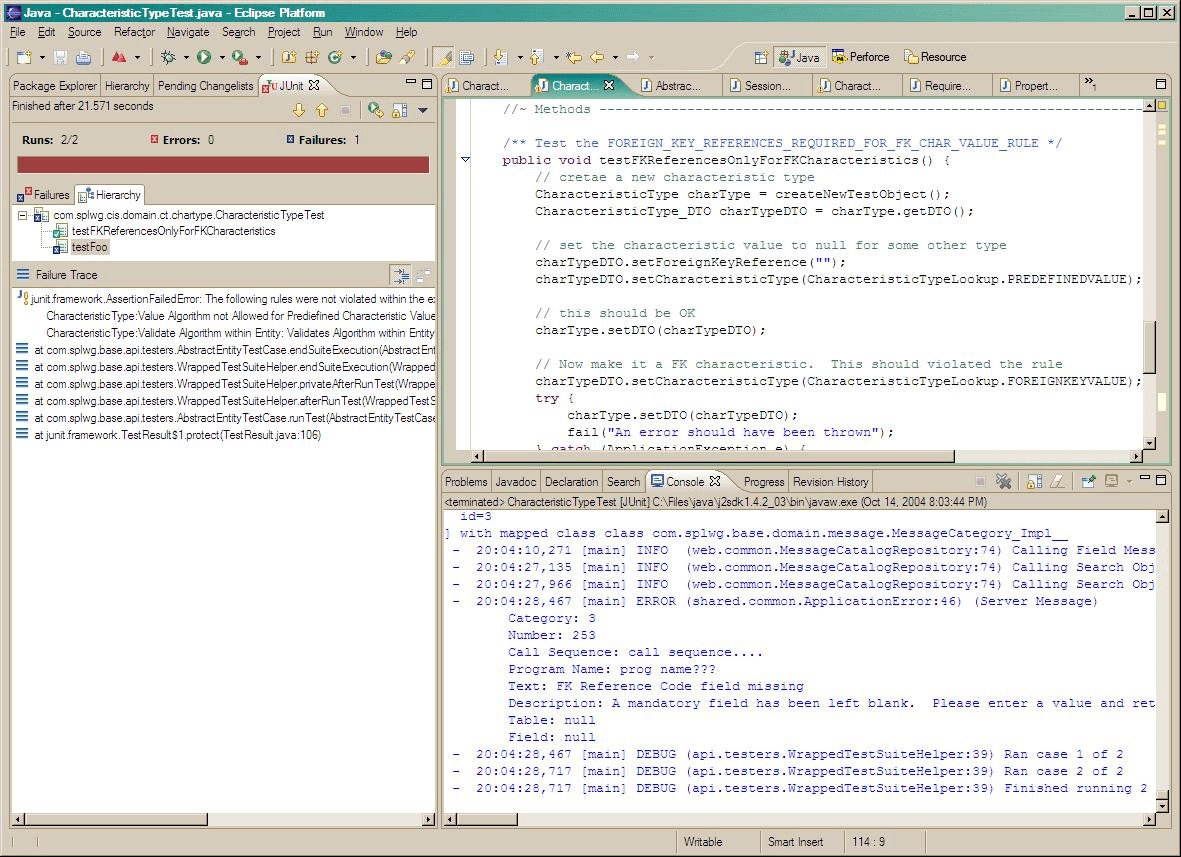Open the Run button dropdown arrow
Image resolution: width=1181 pixels, height=857 pixels.
click(222, 57)
